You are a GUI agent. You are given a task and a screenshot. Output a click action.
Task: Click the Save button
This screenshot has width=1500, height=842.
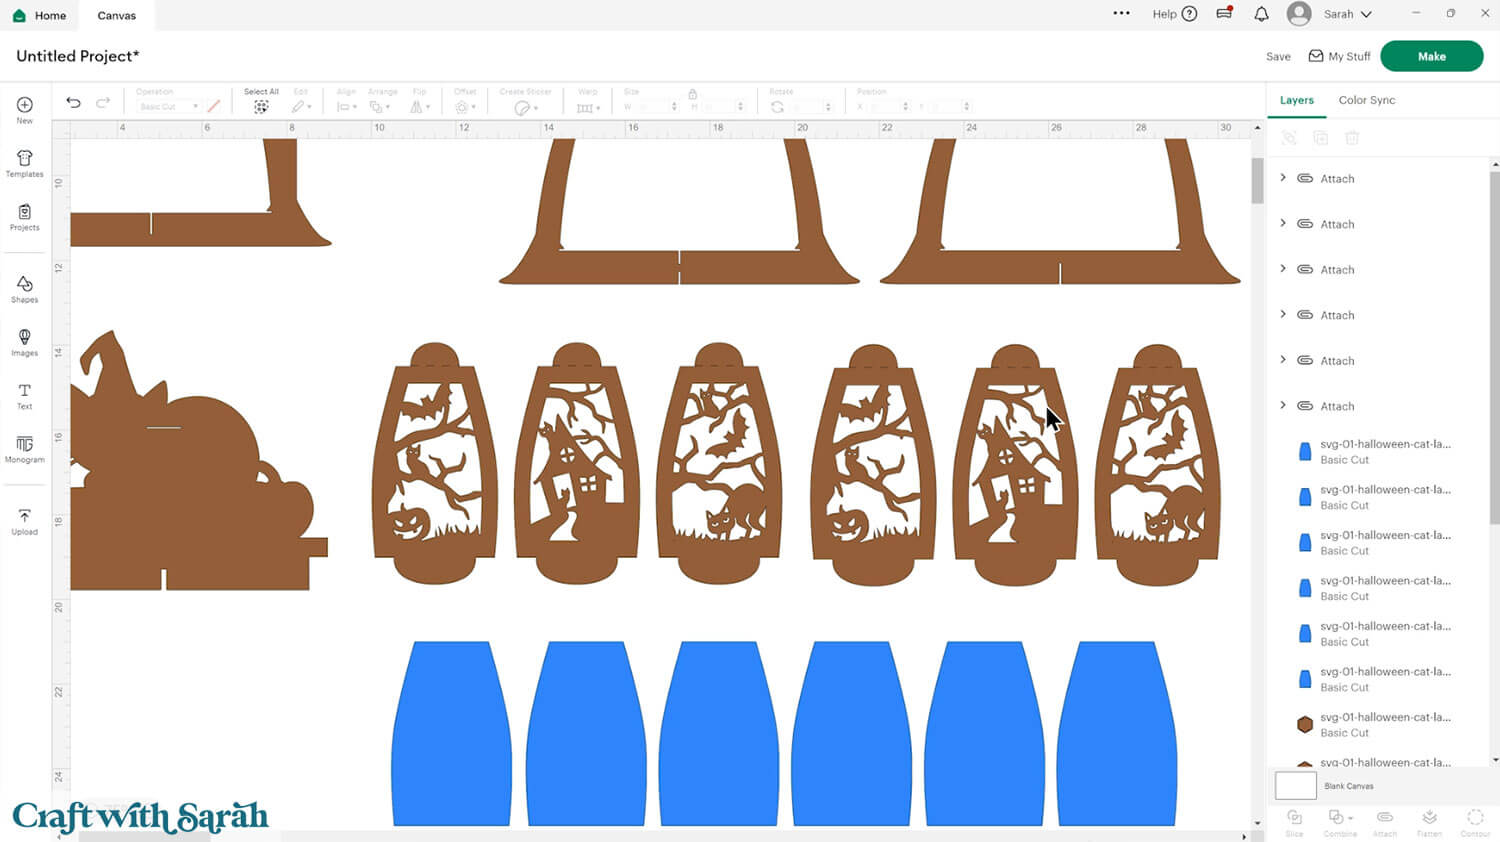click(x=1278, y=56)
